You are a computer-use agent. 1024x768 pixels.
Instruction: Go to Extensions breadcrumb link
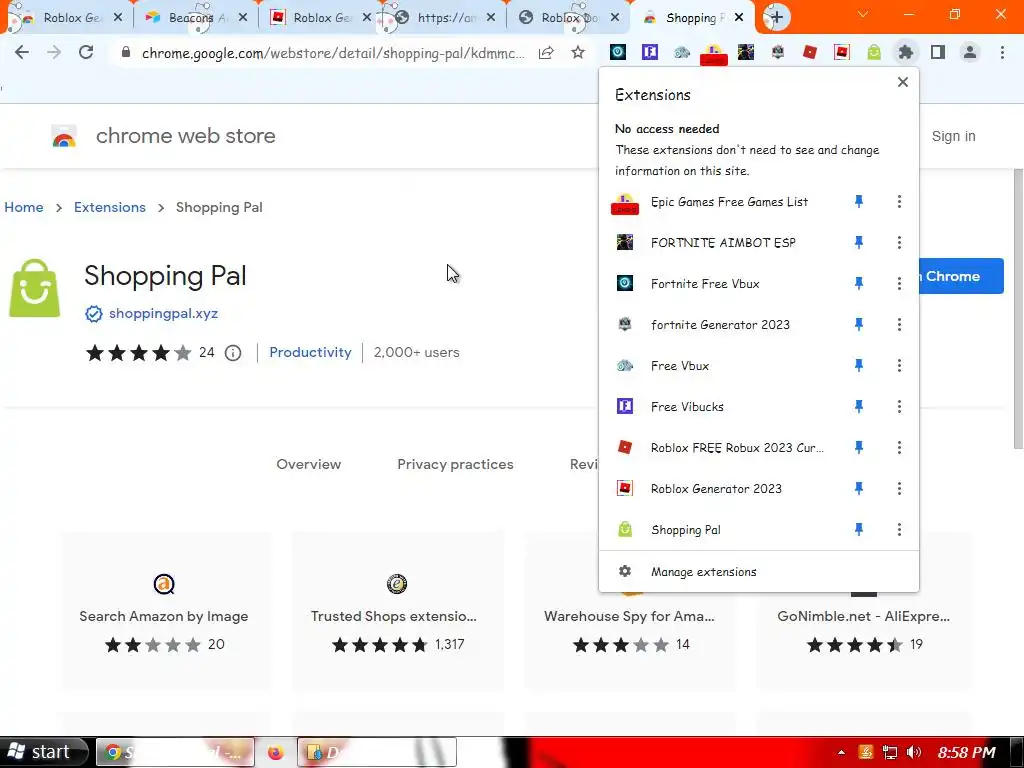110,207
